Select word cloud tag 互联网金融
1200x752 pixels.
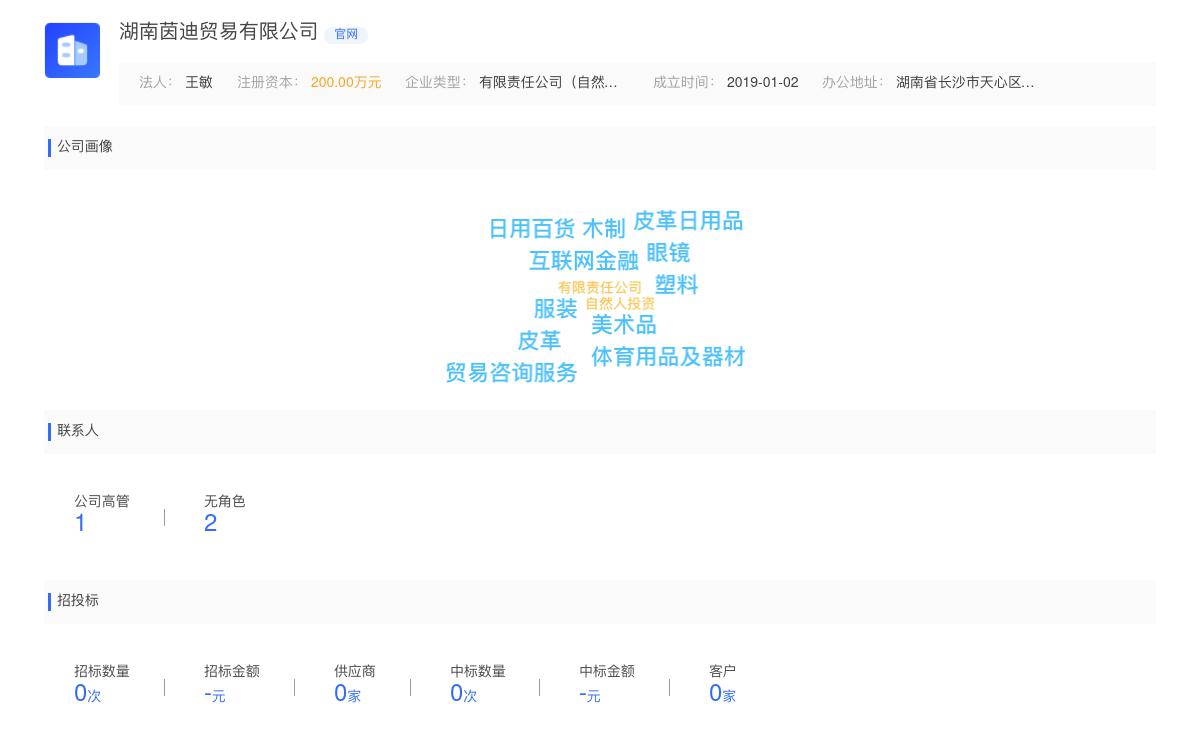pyautogui.click(x=584, y=261)
